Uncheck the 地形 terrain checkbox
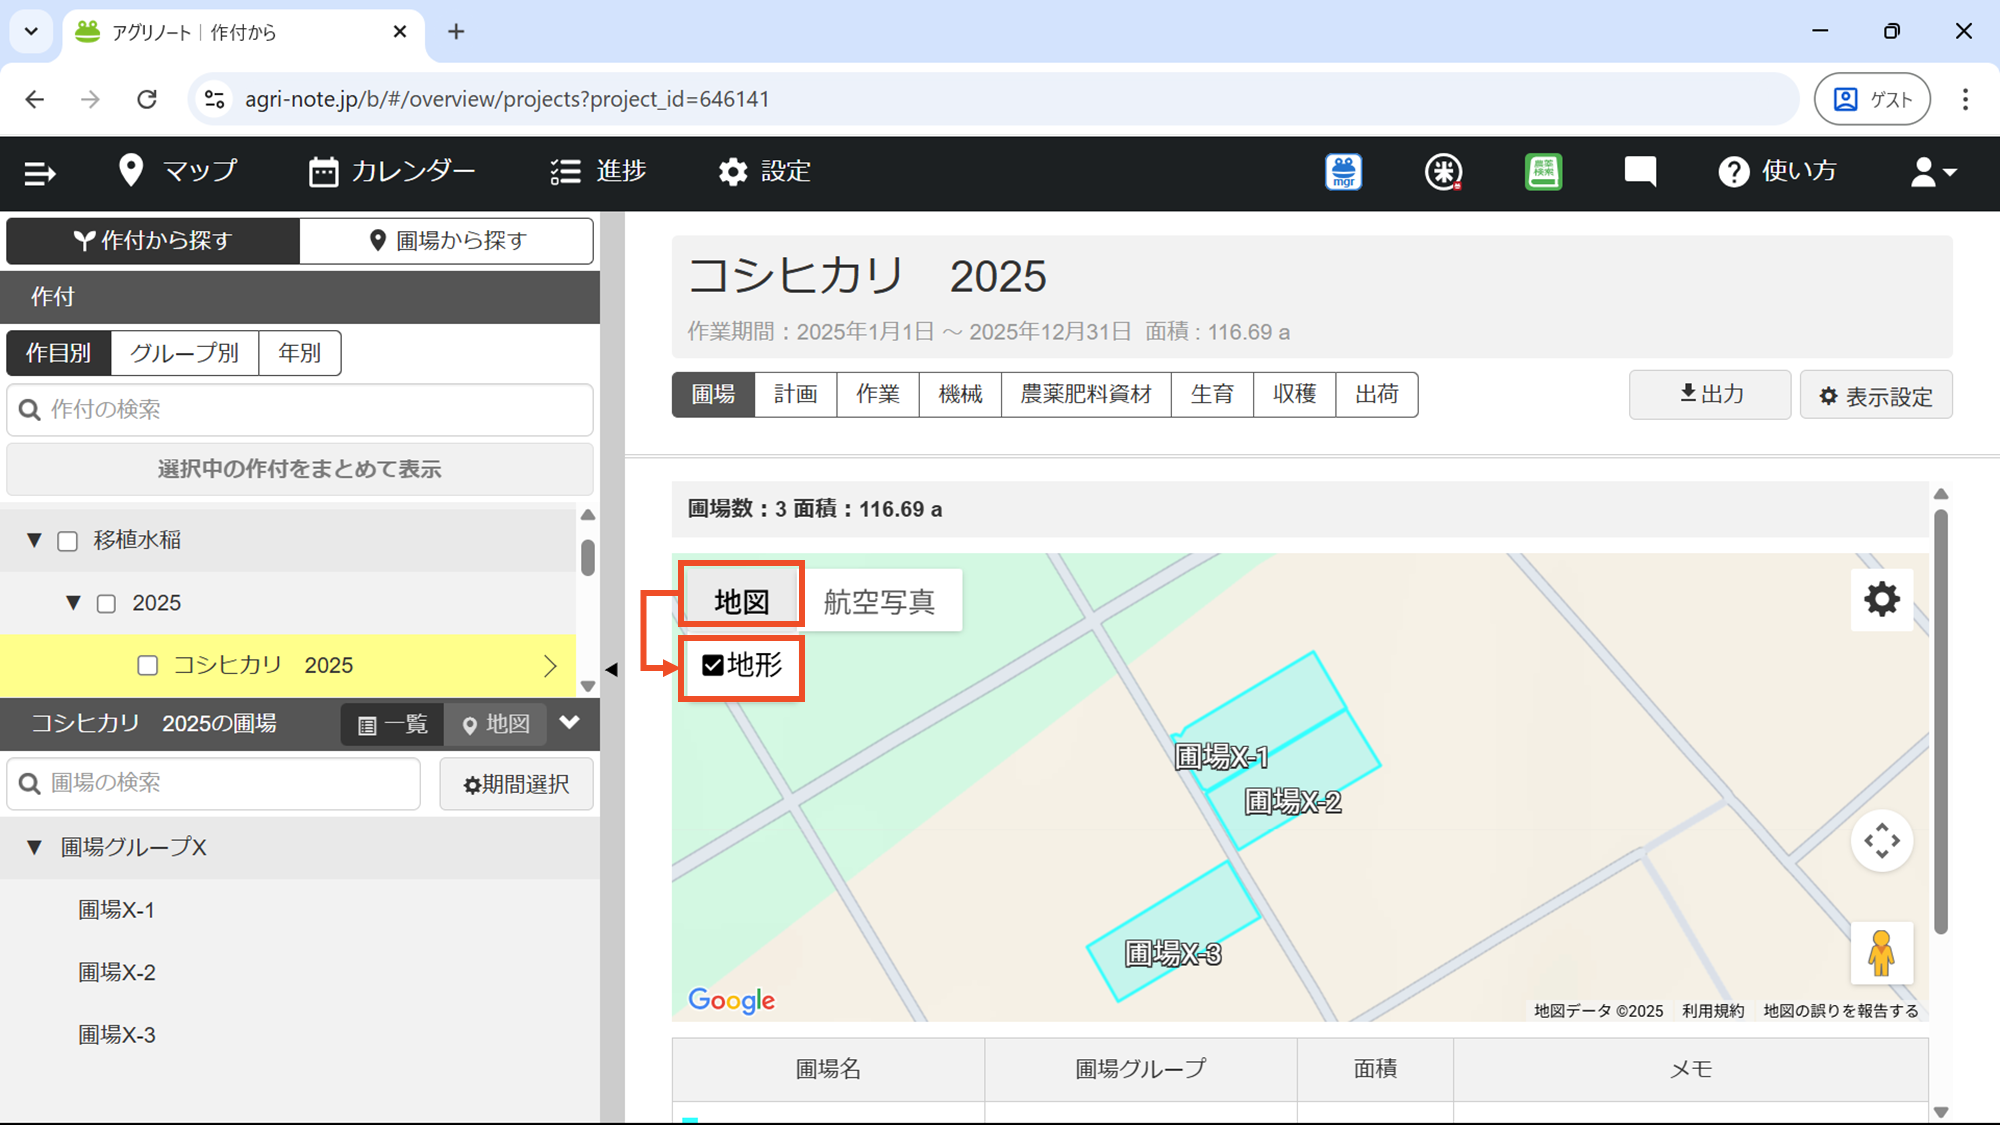The image size is (2000, 1125). [x=713, y=666]
